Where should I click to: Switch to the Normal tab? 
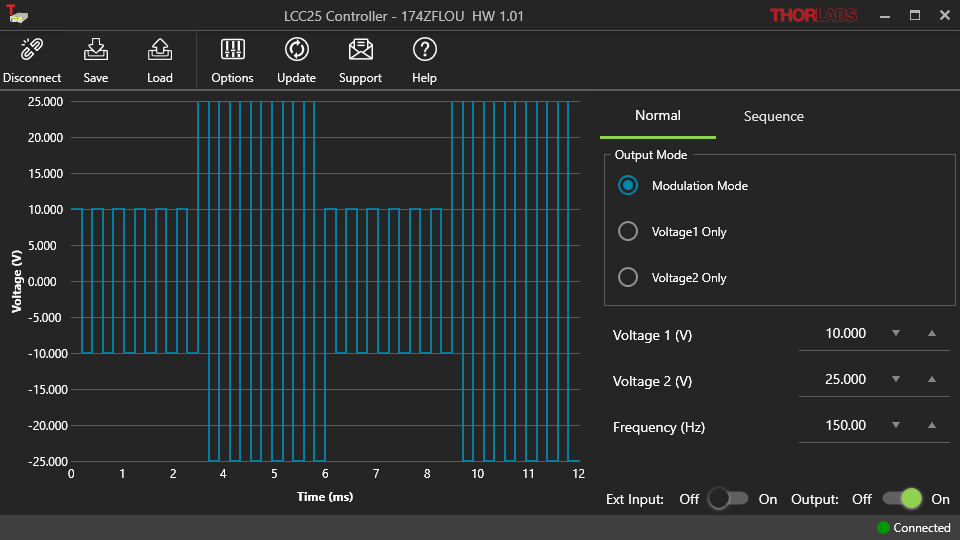tap(657, 116)
